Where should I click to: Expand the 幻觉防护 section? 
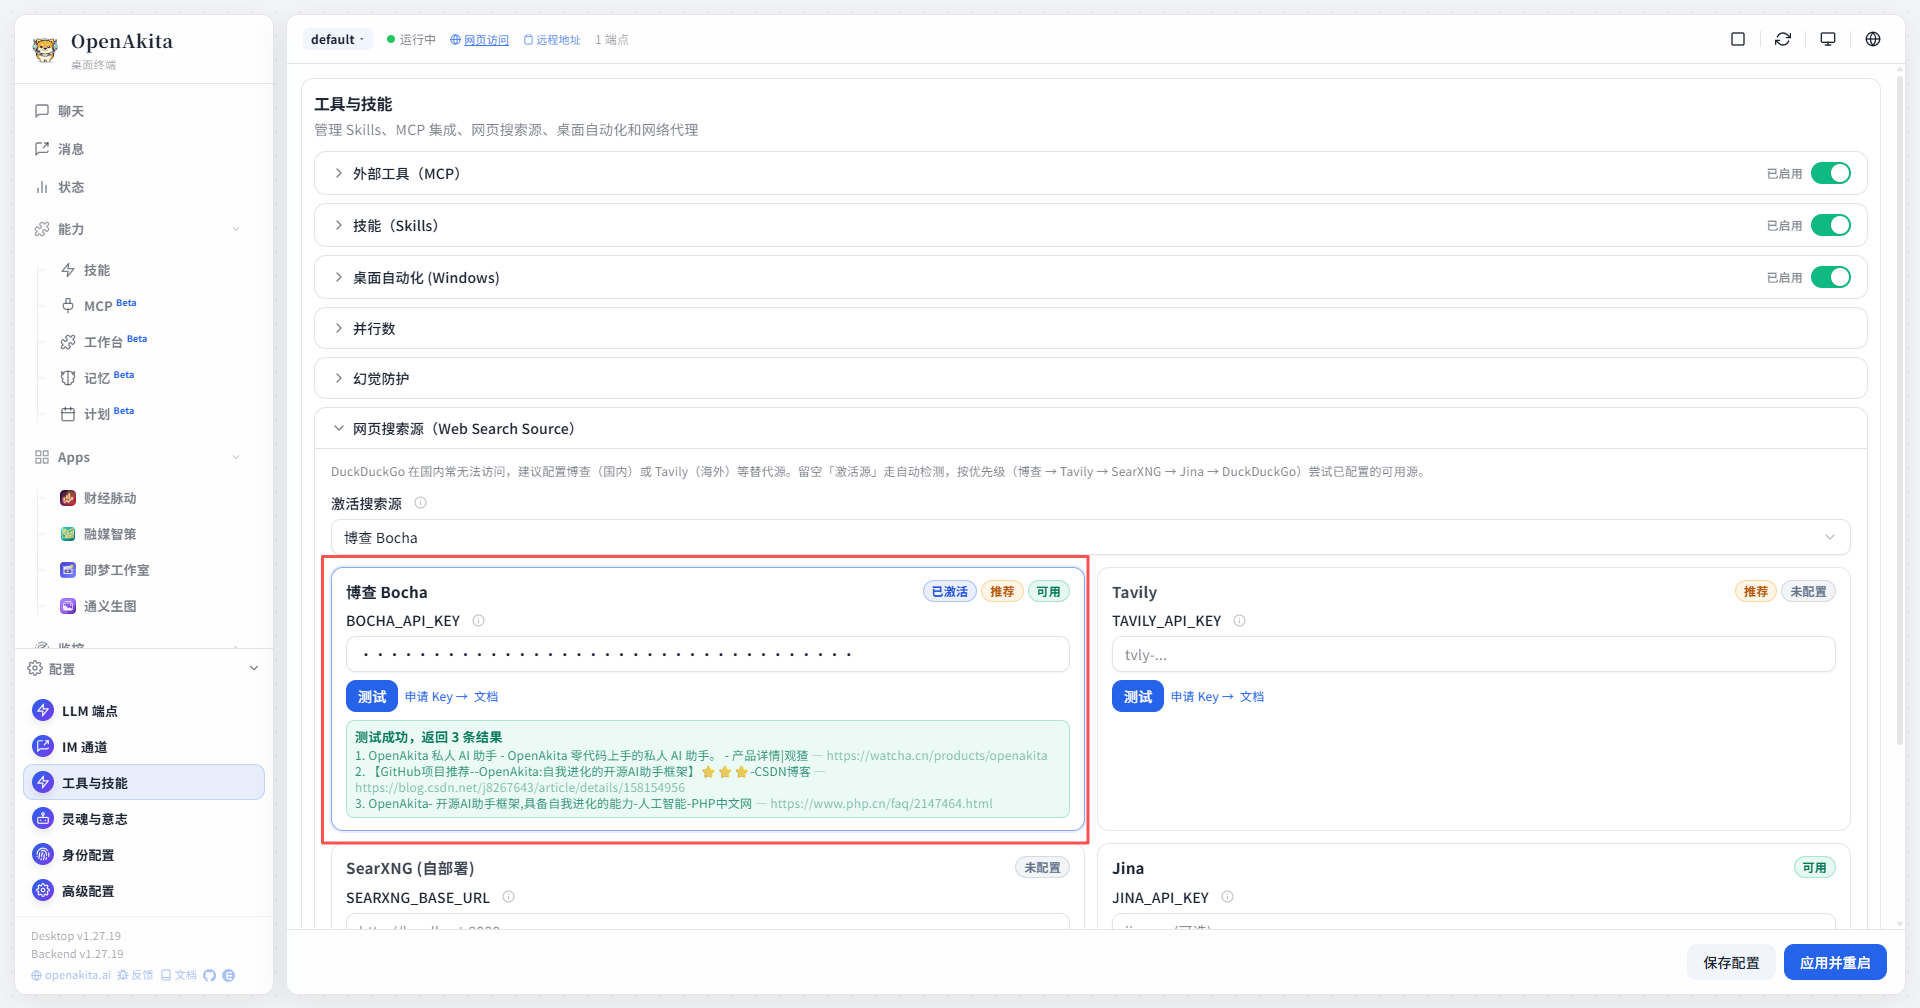[x=1090, y=378]
